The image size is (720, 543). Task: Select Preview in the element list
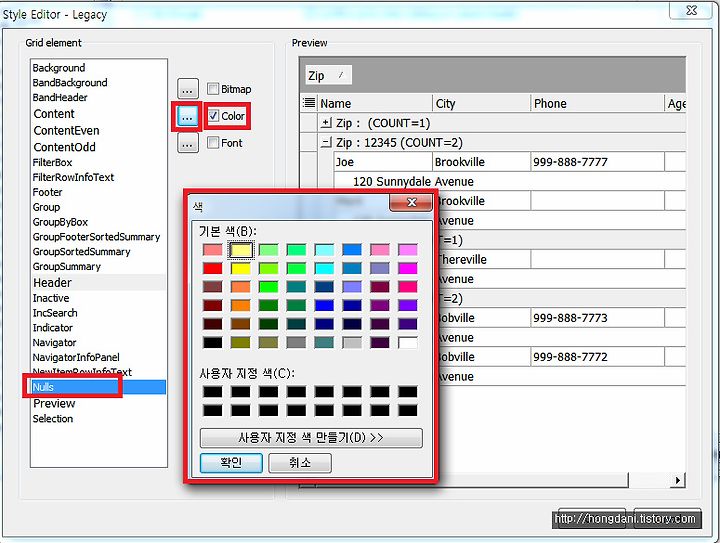click(x=98, y=403)
